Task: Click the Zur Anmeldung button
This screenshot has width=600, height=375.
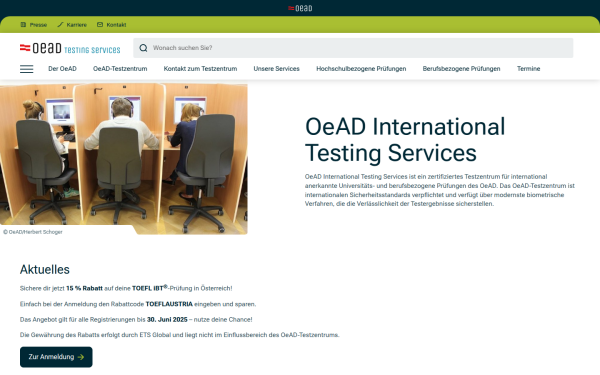Action: coord(56,357)
